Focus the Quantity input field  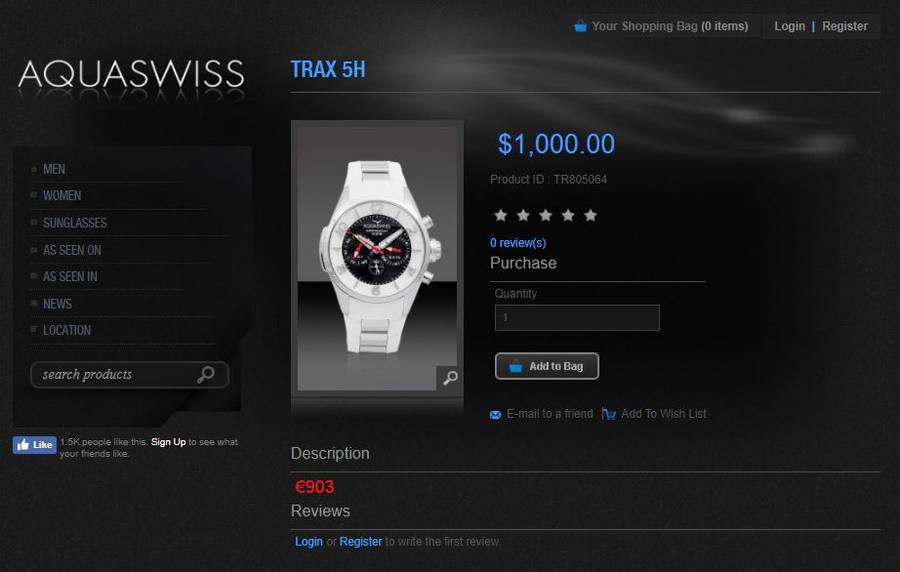pos(577,318)
